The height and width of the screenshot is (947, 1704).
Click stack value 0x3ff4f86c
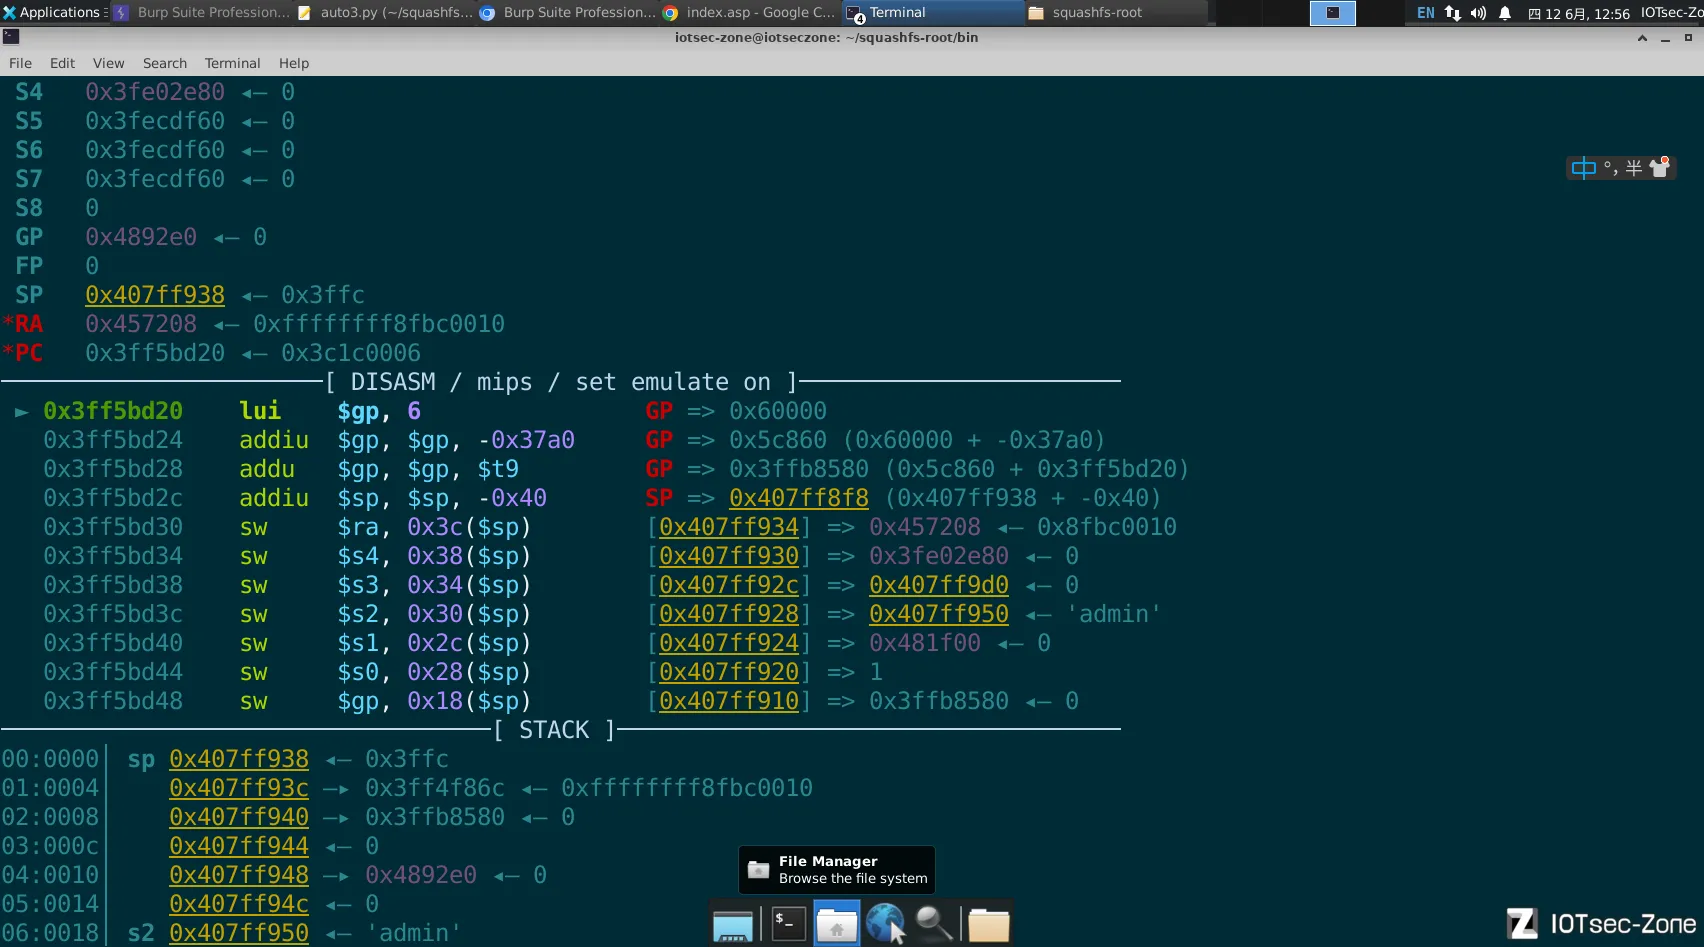click(435, 788)
